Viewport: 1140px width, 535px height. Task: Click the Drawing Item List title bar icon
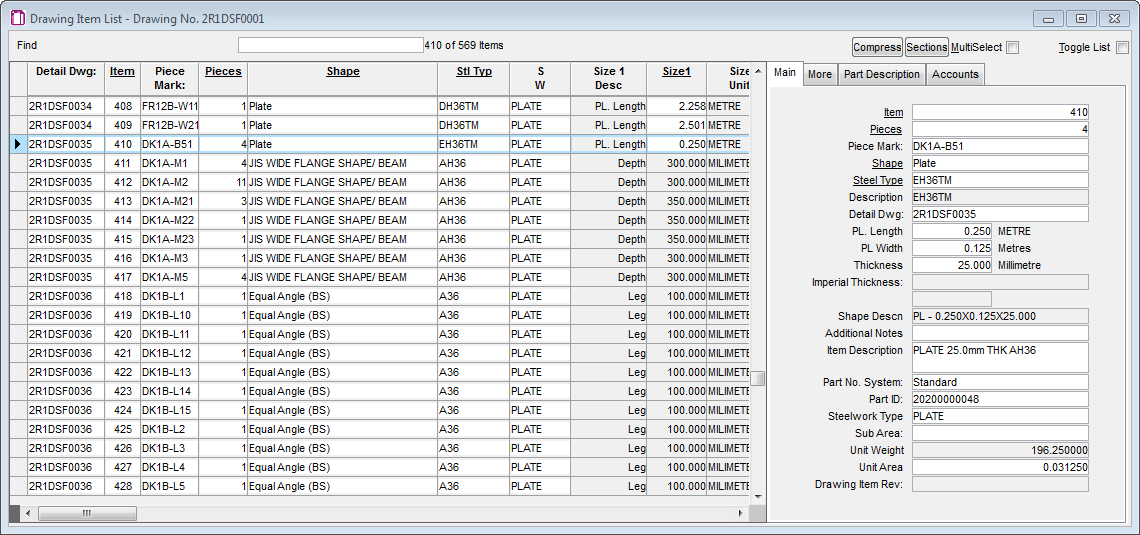[18, 19]
